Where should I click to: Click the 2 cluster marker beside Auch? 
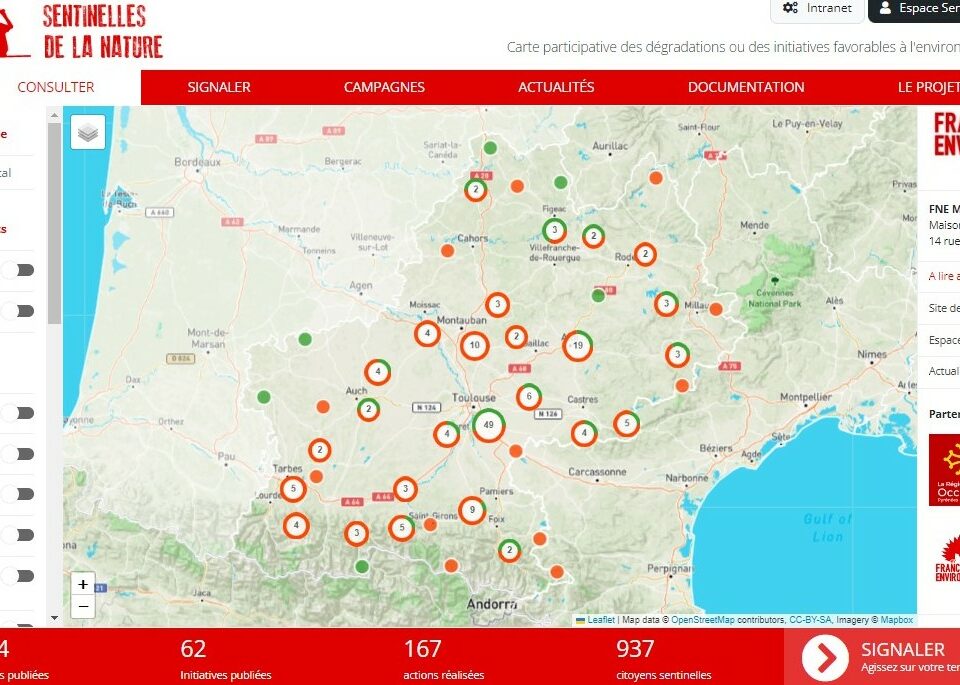369,410
